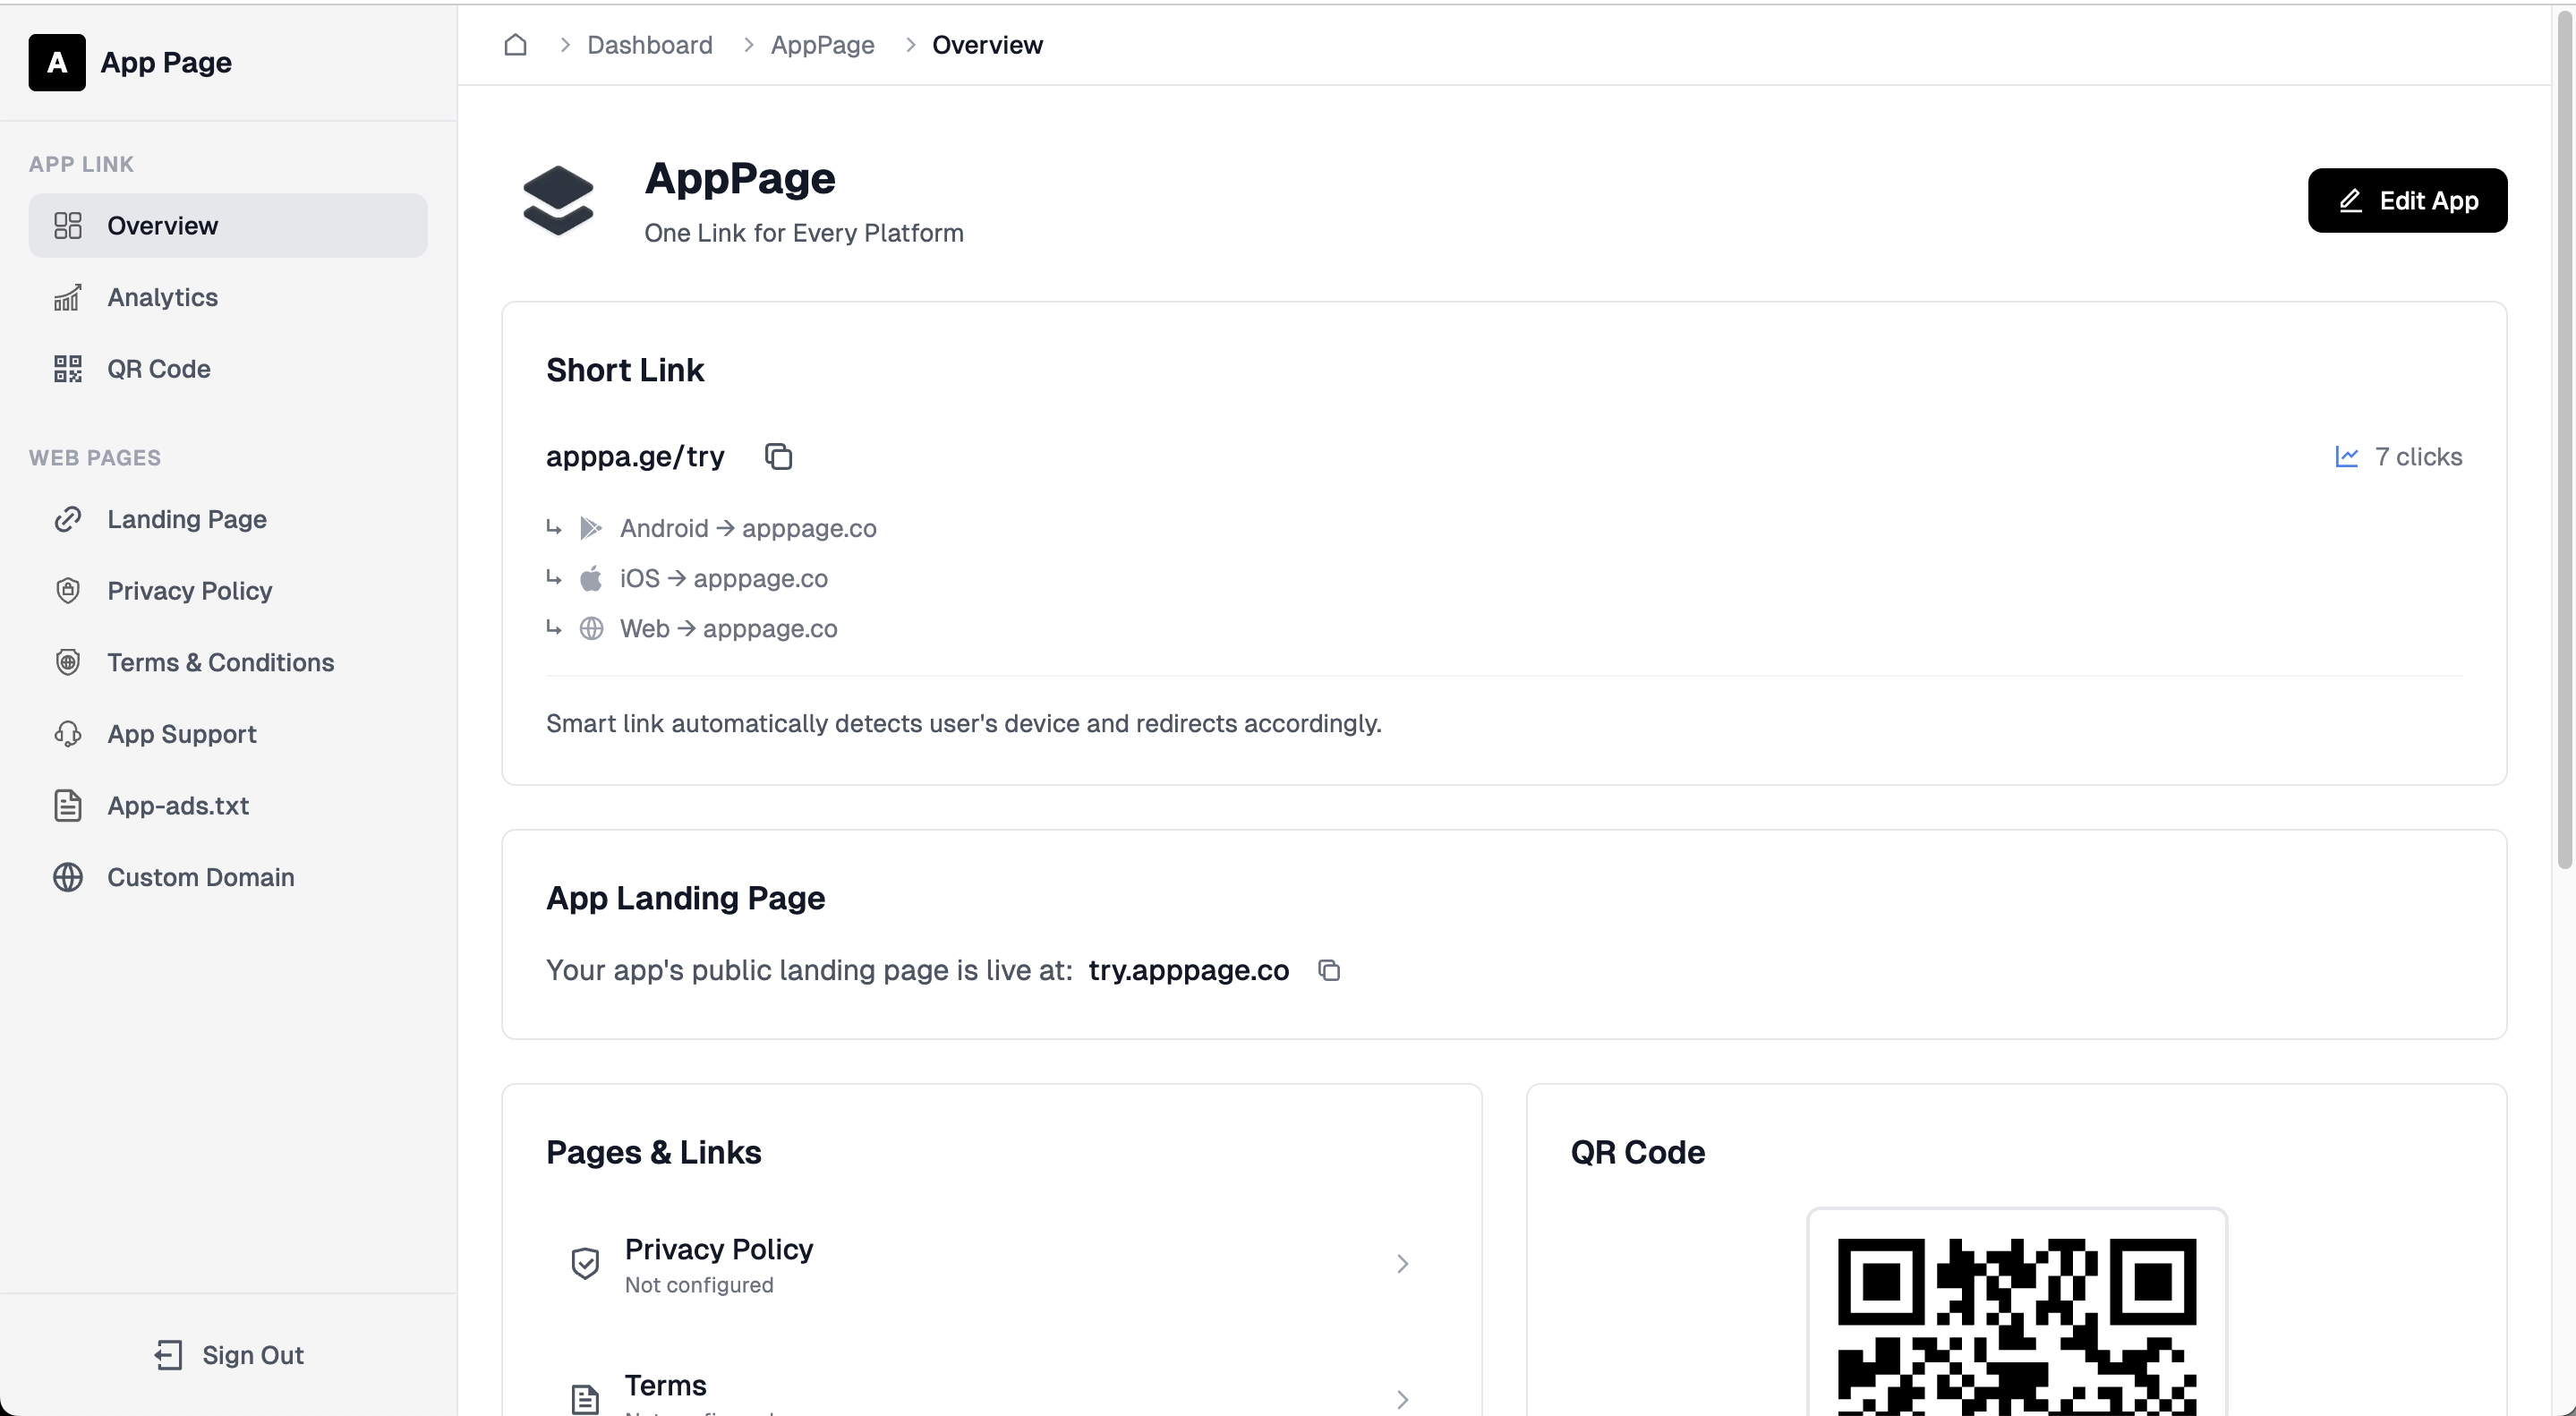The image size is (2576, 1416).
Task: Copy the apppa.ge/try short link
Action: [778, 457]
